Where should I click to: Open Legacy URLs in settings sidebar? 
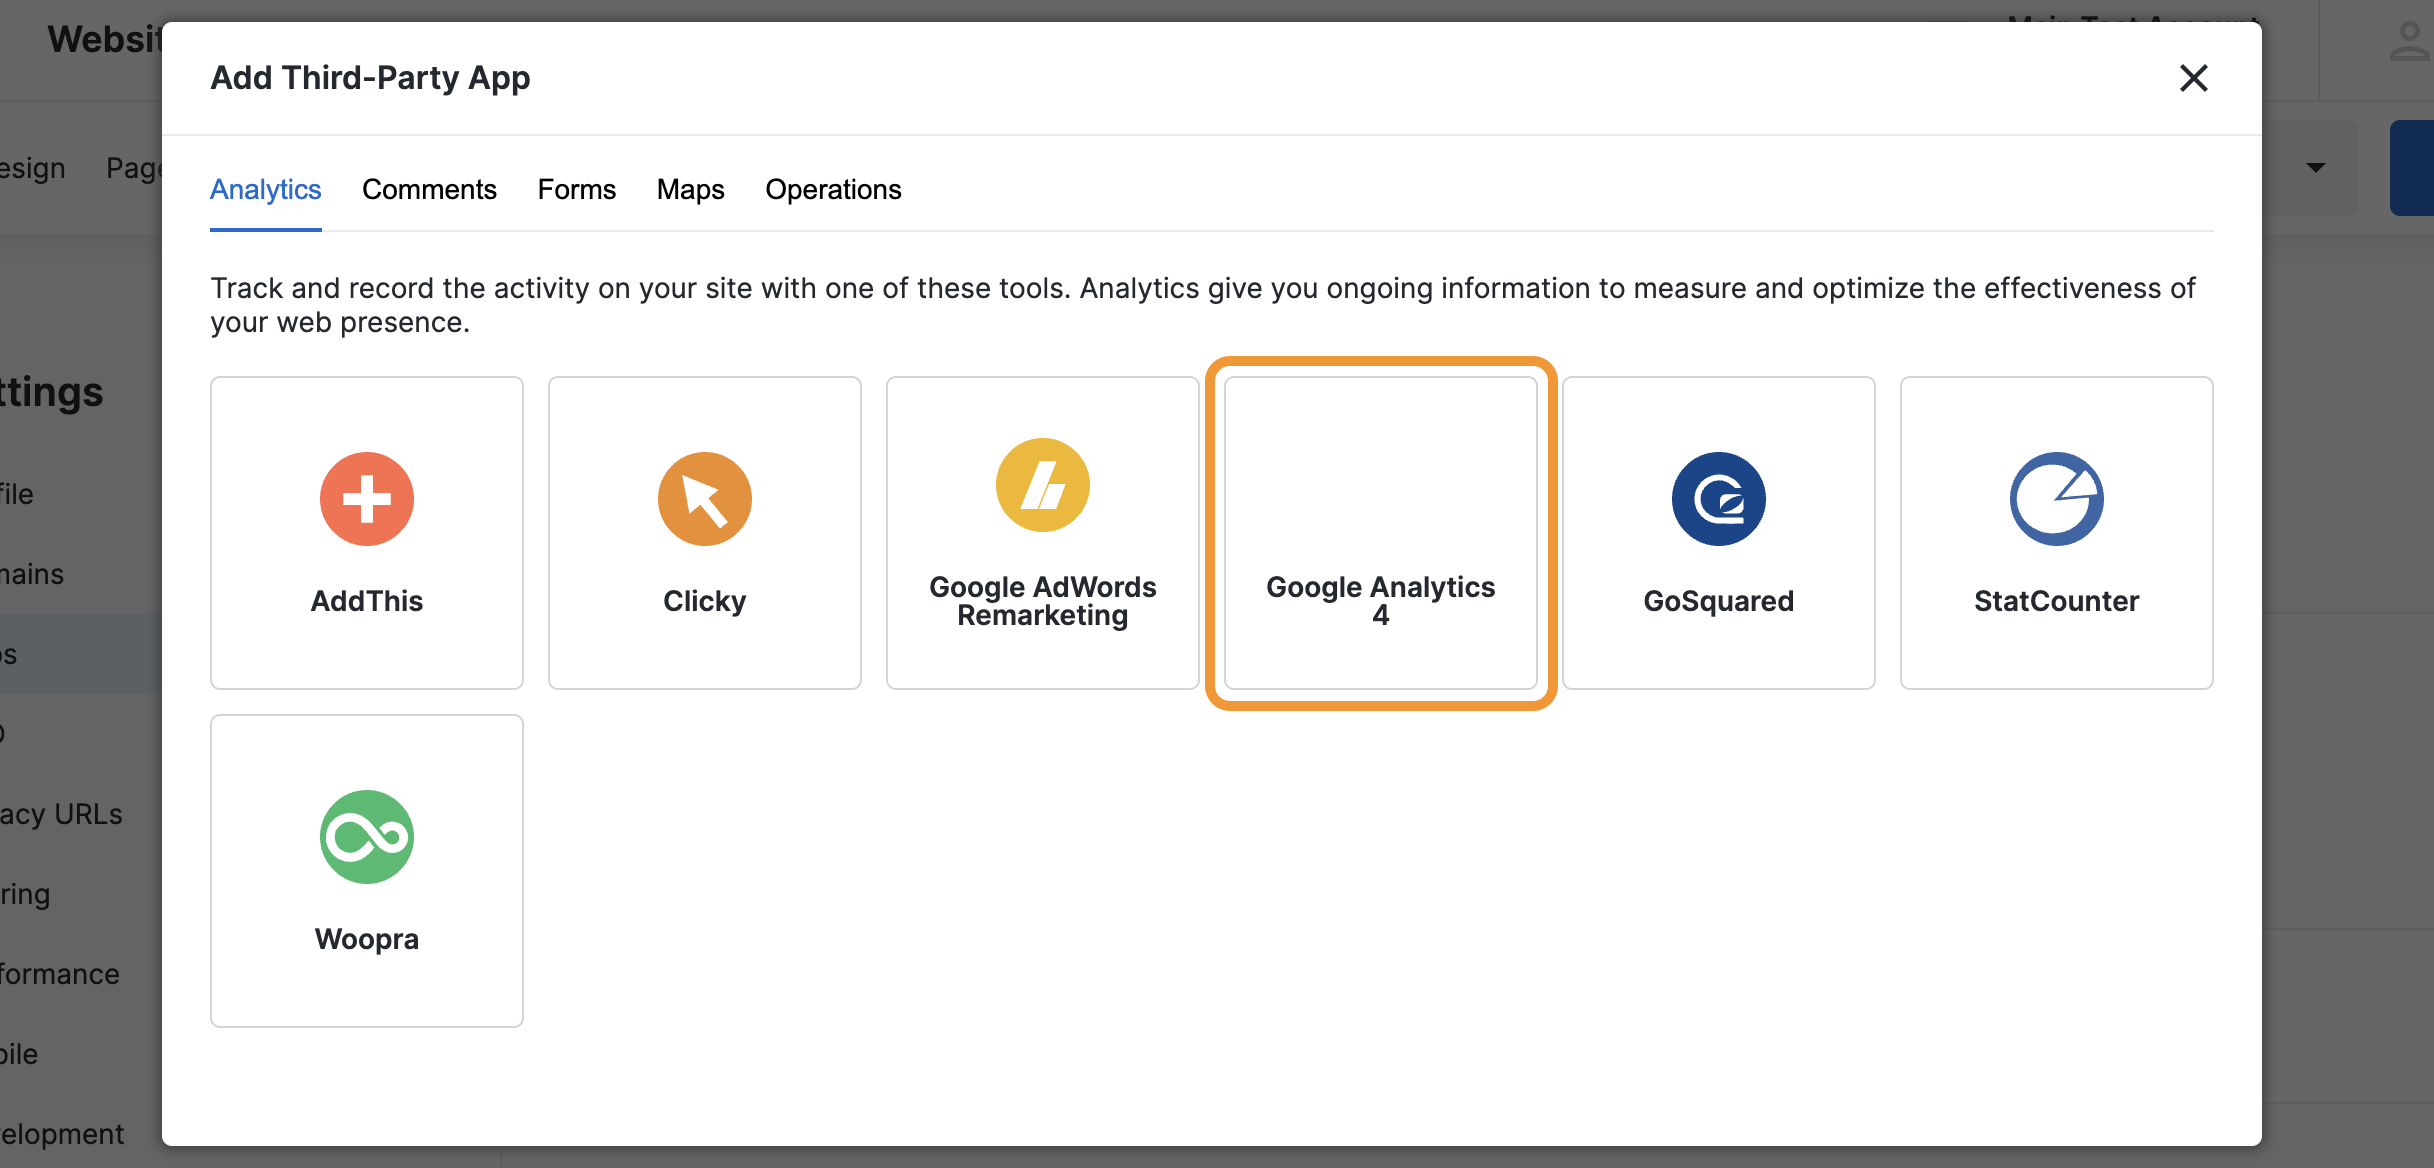60,814
